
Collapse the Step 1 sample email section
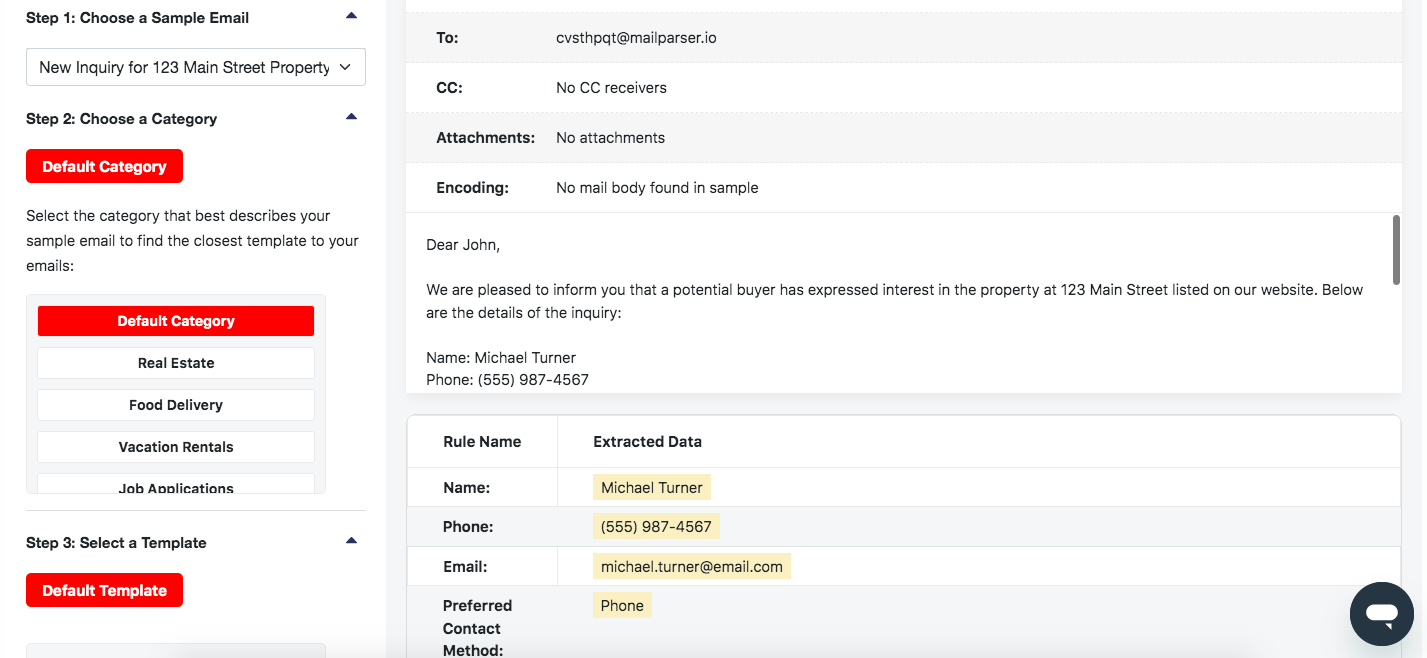[x=351, y=15]
